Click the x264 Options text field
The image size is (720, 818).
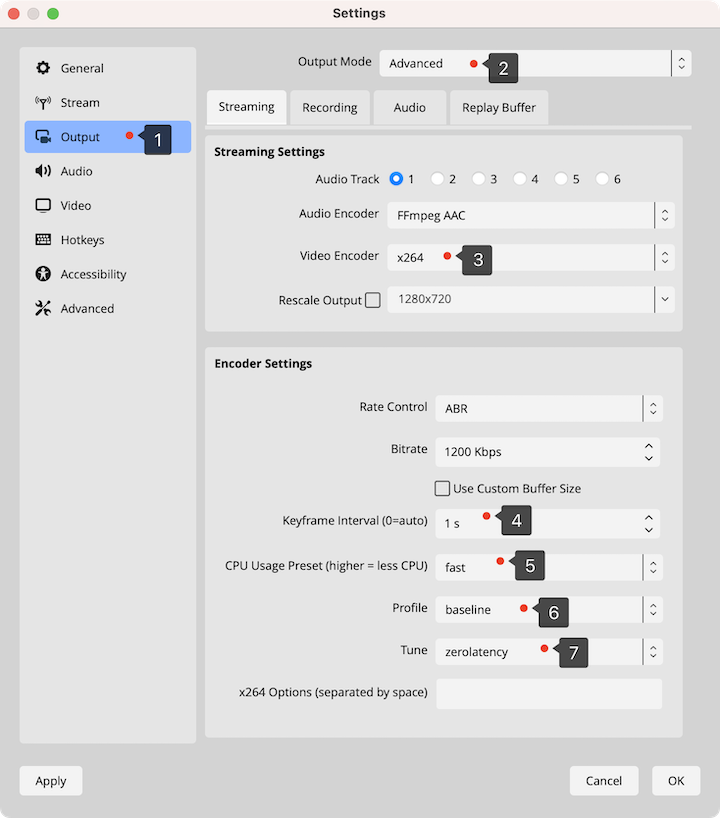(549, 693)
